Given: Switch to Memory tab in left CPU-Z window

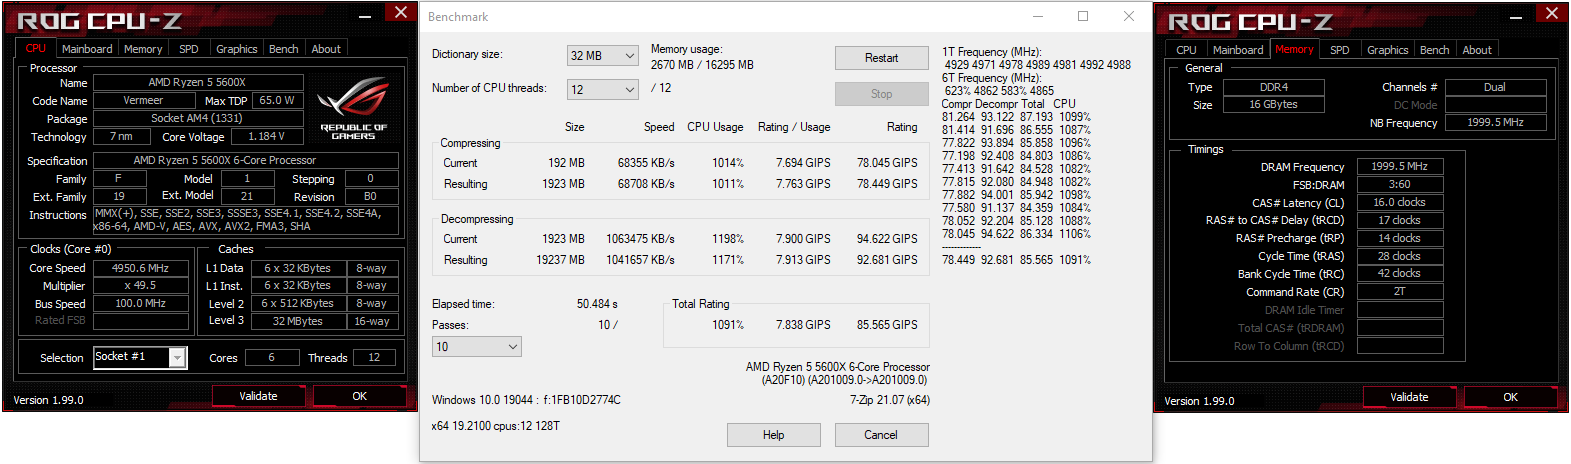Looking at the screenshot, I should coord(143,49).
